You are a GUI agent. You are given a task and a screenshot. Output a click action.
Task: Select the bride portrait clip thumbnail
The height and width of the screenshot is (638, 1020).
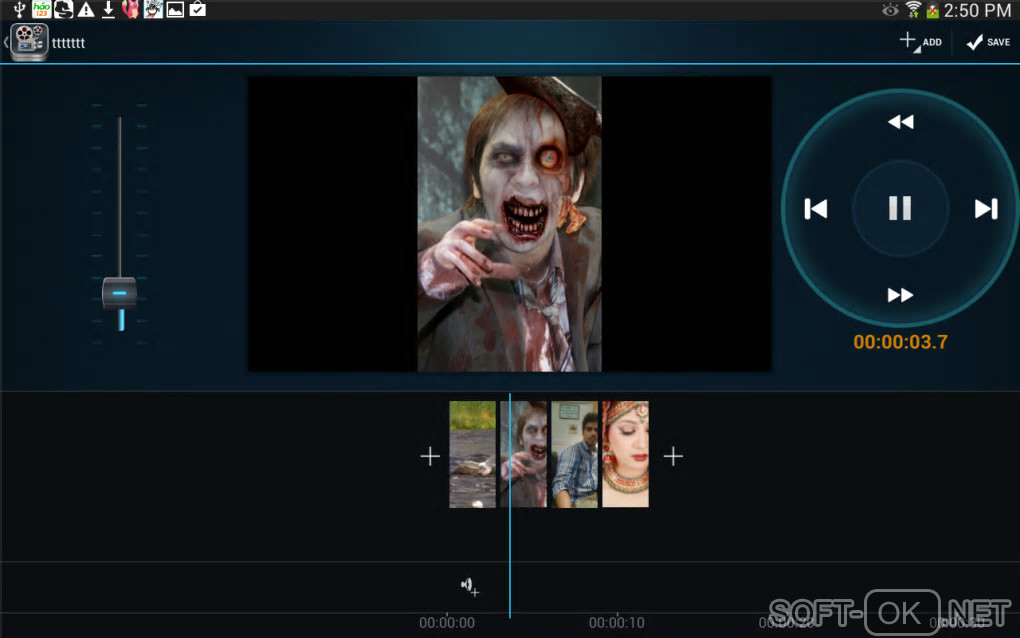[625, 454]
